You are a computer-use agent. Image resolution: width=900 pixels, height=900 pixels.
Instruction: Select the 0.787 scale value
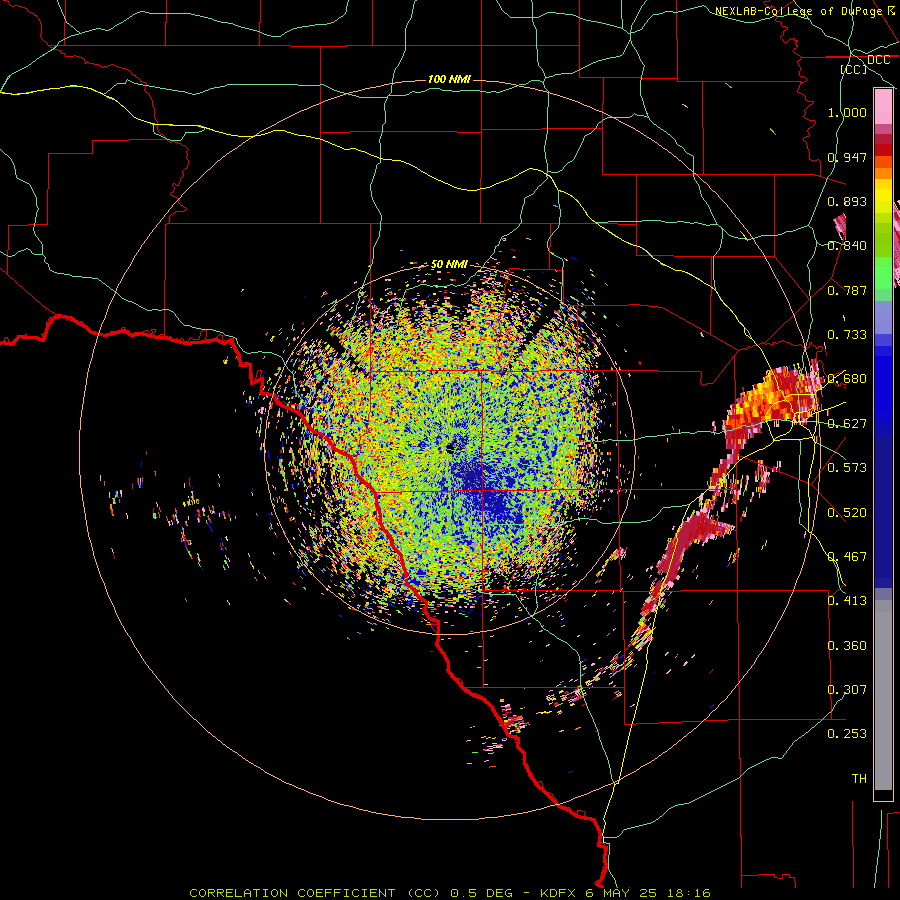(847, 290)
